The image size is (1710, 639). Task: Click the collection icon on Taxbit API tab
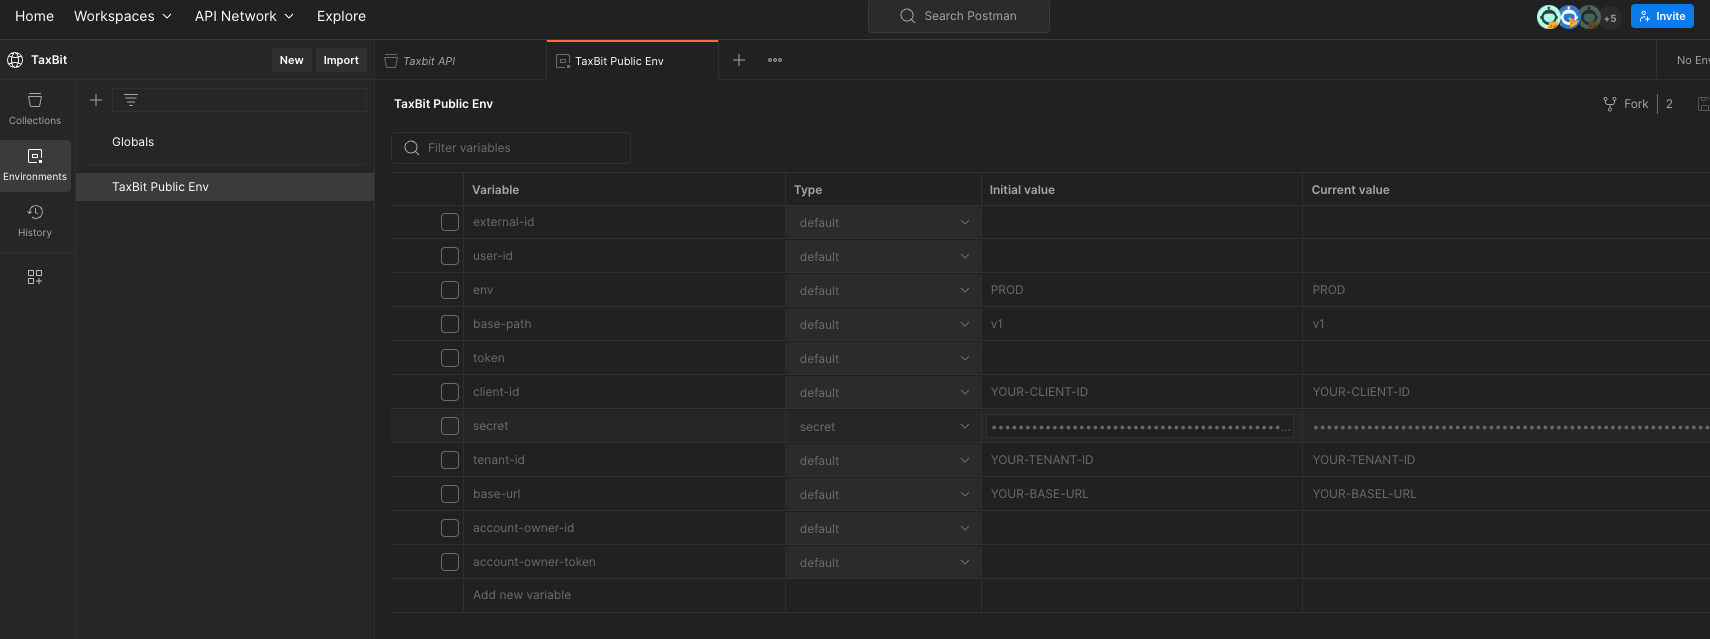tap(391, 61)
